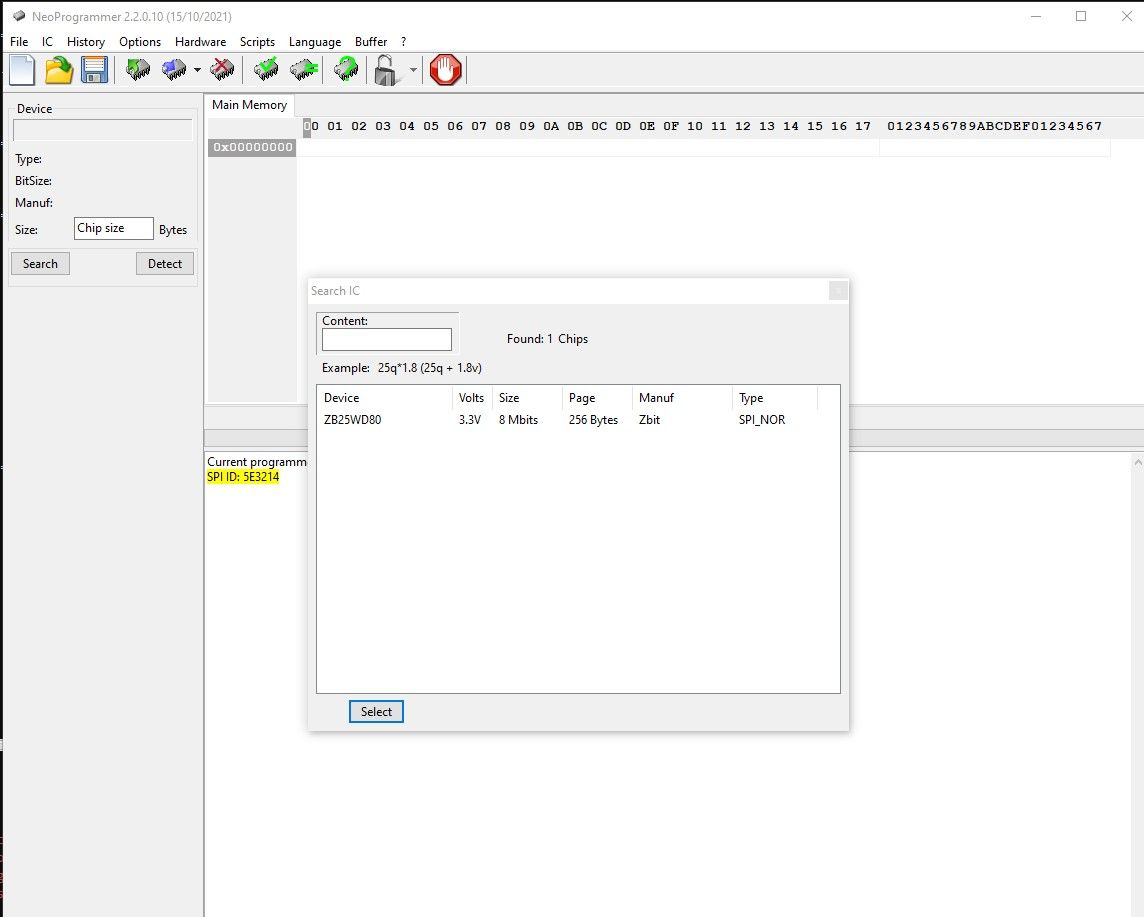Minimize the NeoProgrammer window
1144x917 pixels.
click(1036, 16)
